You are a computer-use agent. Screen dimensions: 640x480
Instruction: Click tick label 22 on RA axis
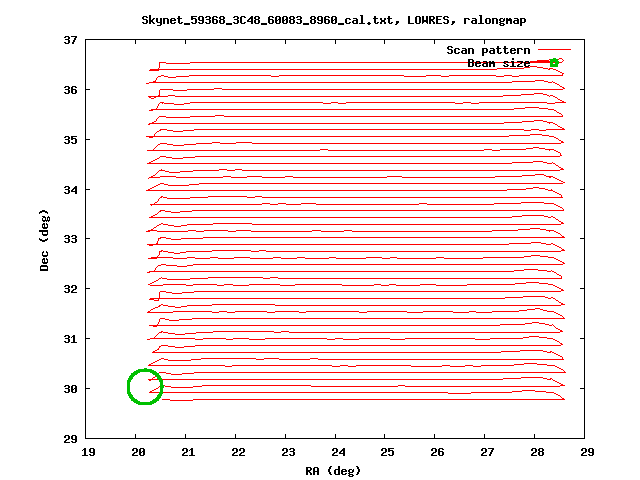point(238,452)
